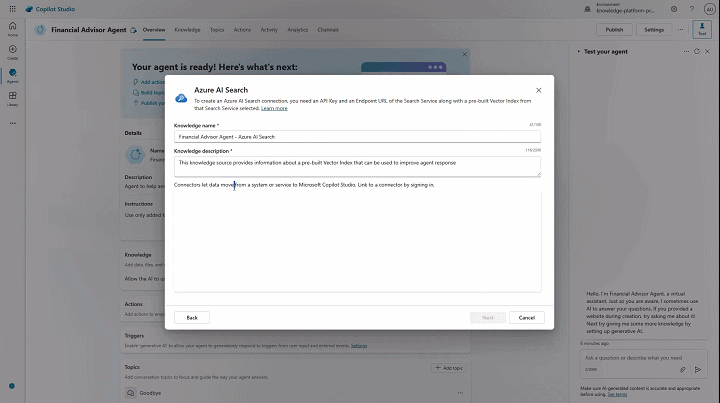This screenshot has width=720, height=403.
Task: Click the Knowledge name input field
Action: coord(357,136)
